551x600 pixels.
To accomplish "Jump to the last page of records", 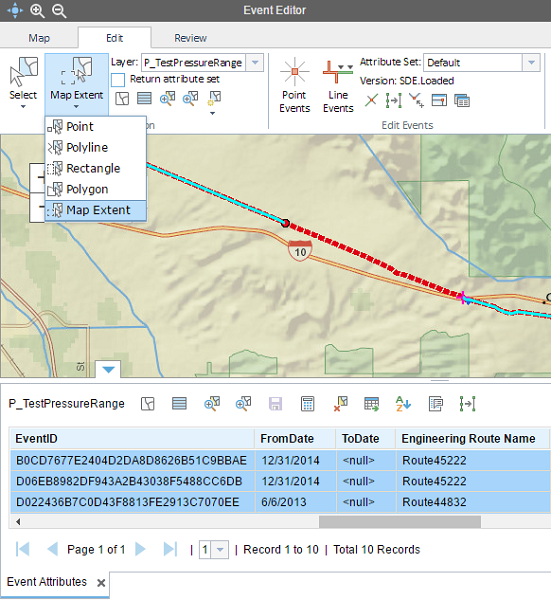I will click(x=170, y=549).
